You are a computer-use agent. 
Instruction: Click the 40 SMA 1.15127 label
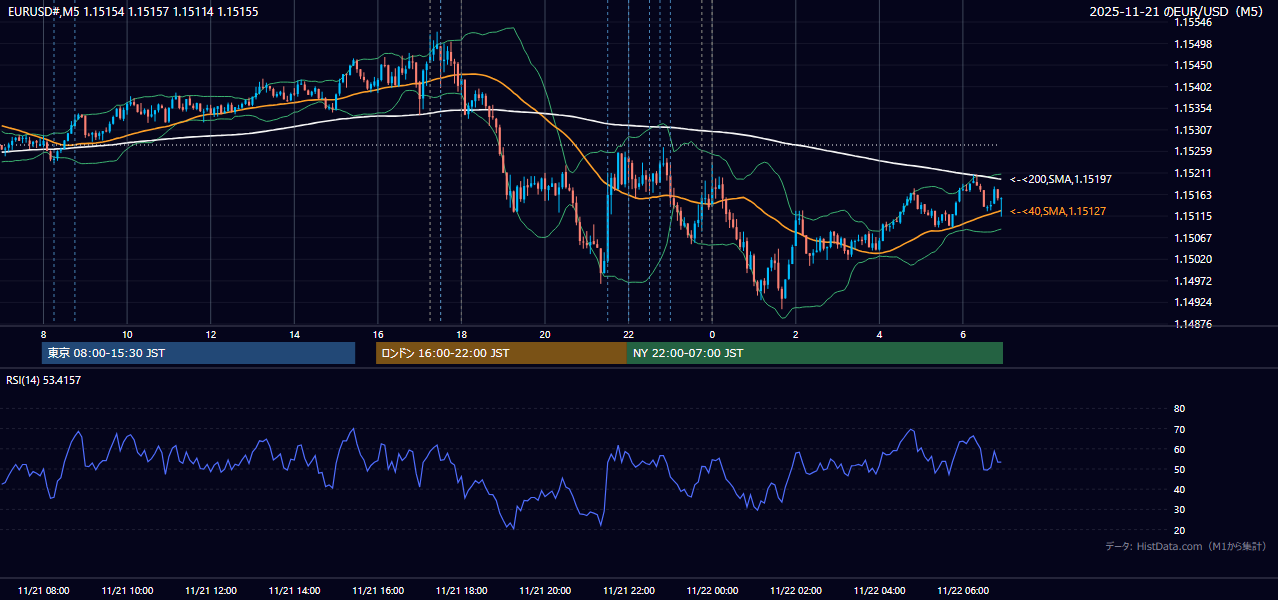(x=1057, y=211)
